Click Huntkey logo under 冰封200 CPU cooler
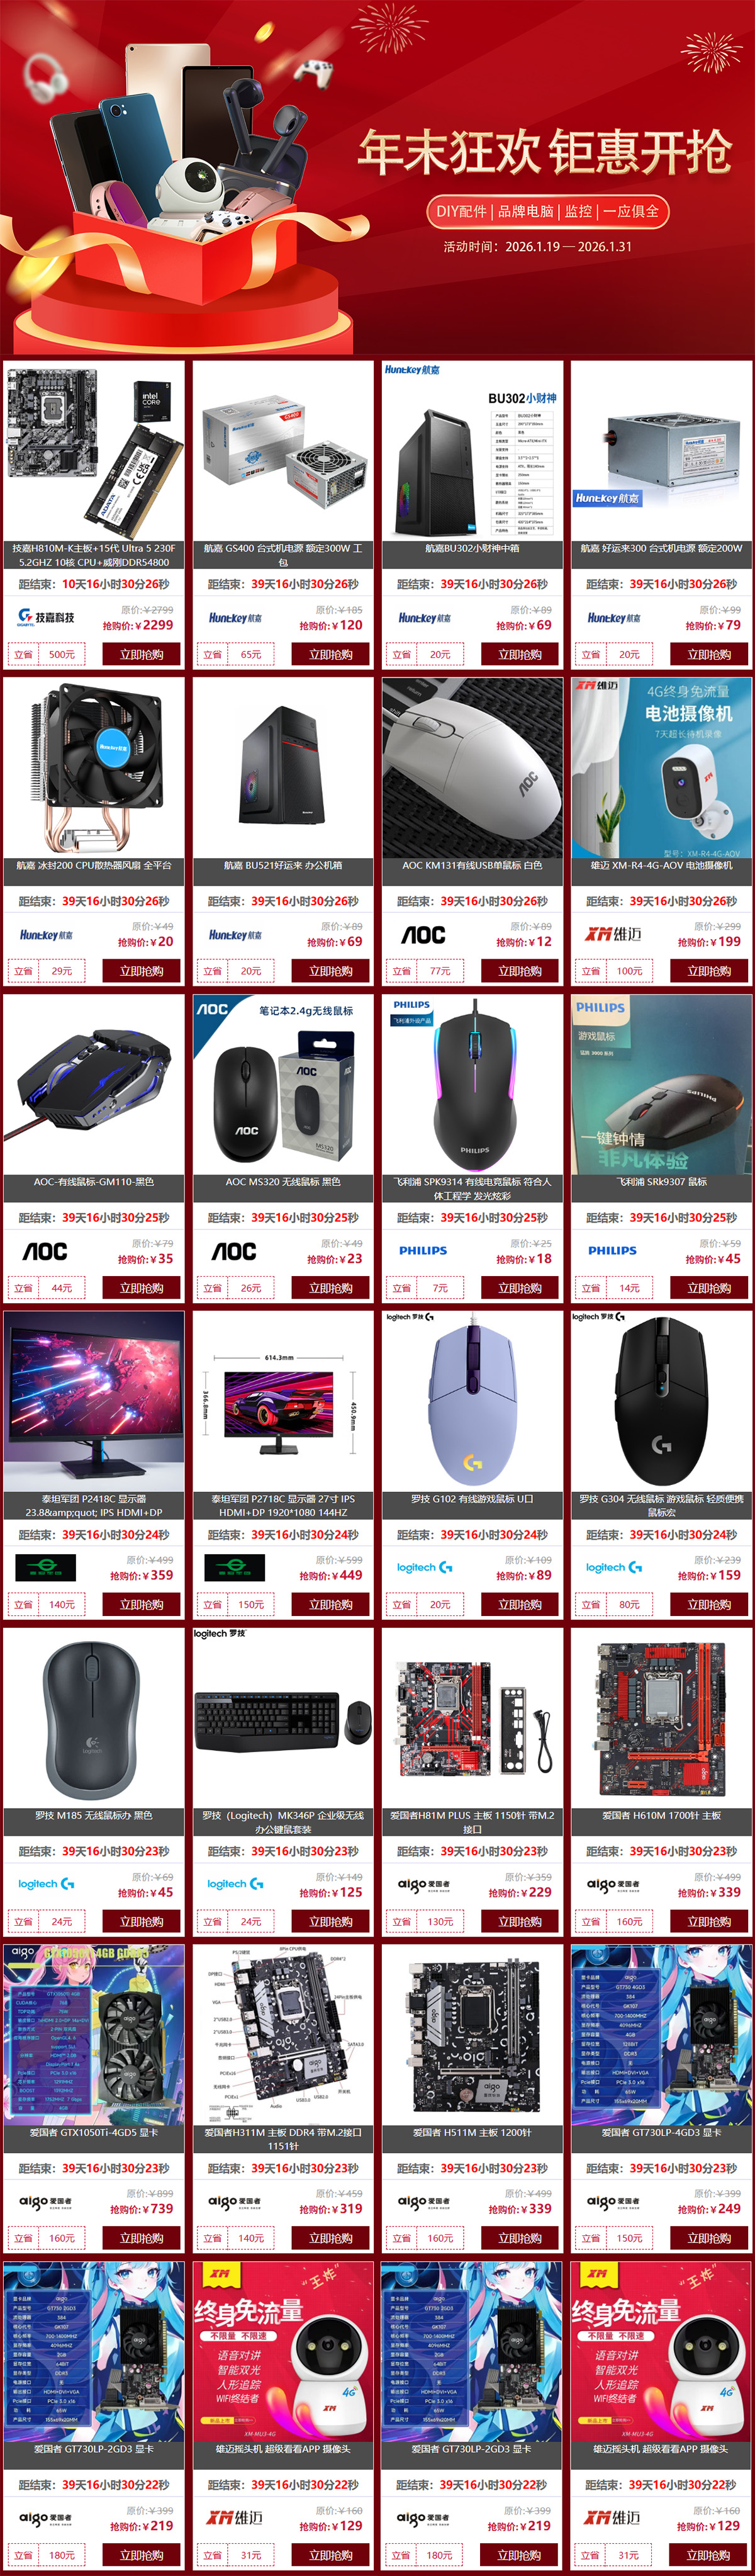The height and width of the screenshot is (2576, 755). (46, 935)
